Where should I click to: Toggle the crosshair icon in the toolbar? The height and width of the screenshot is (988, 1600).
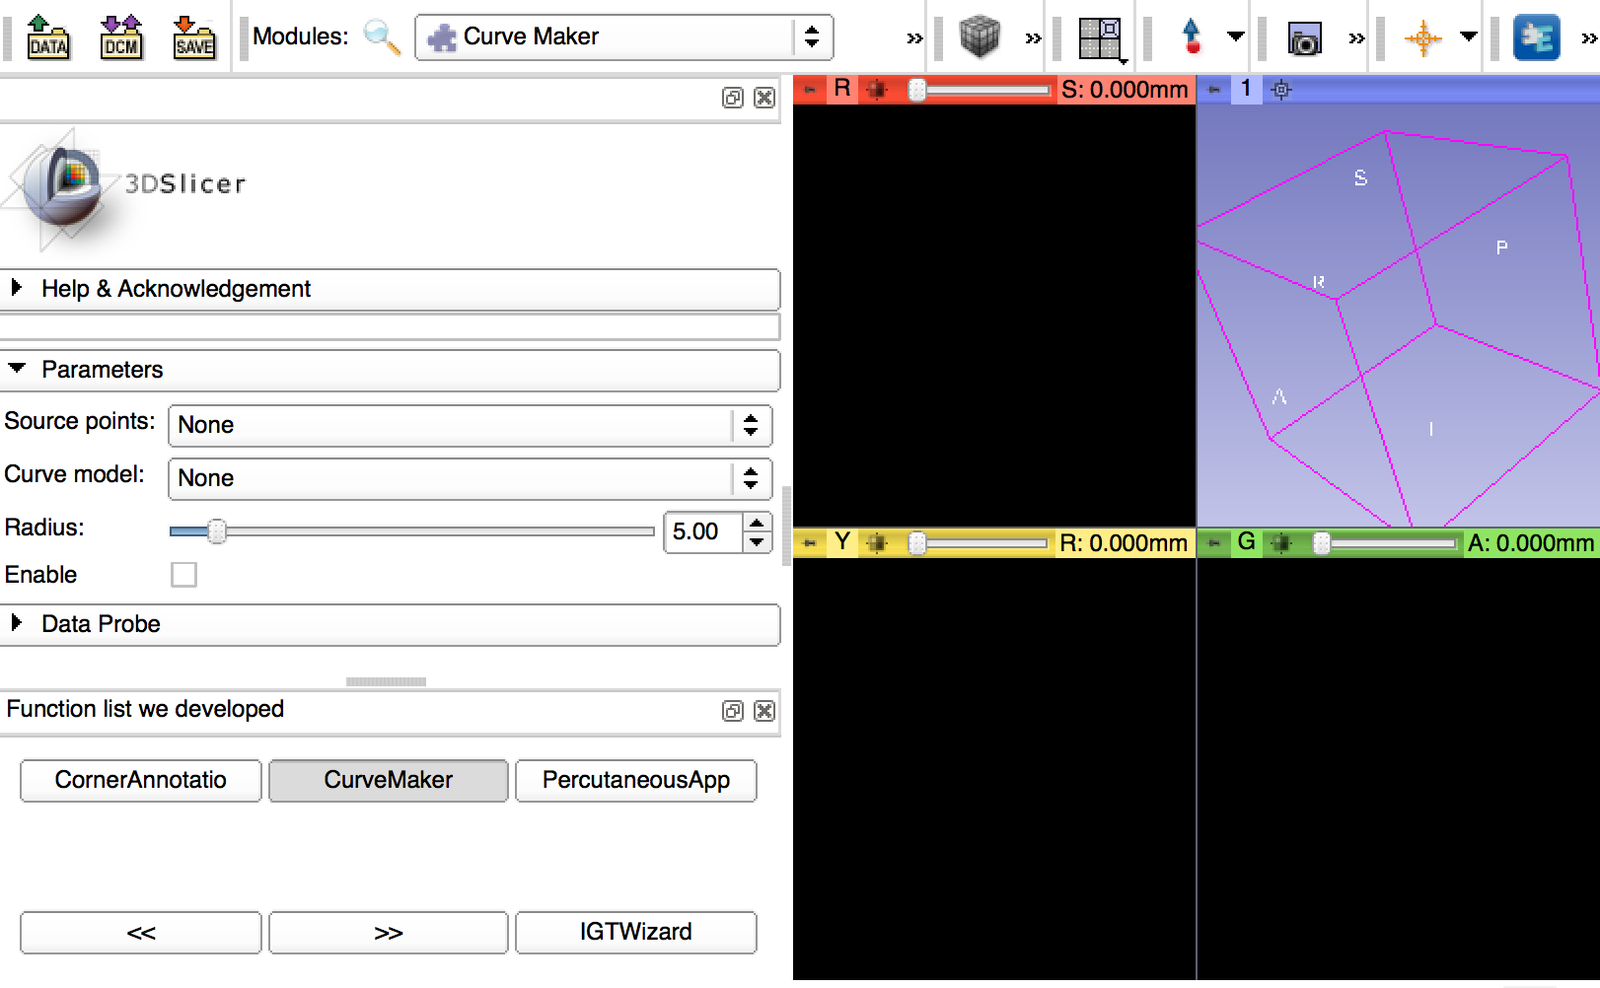pos(1424,36)
